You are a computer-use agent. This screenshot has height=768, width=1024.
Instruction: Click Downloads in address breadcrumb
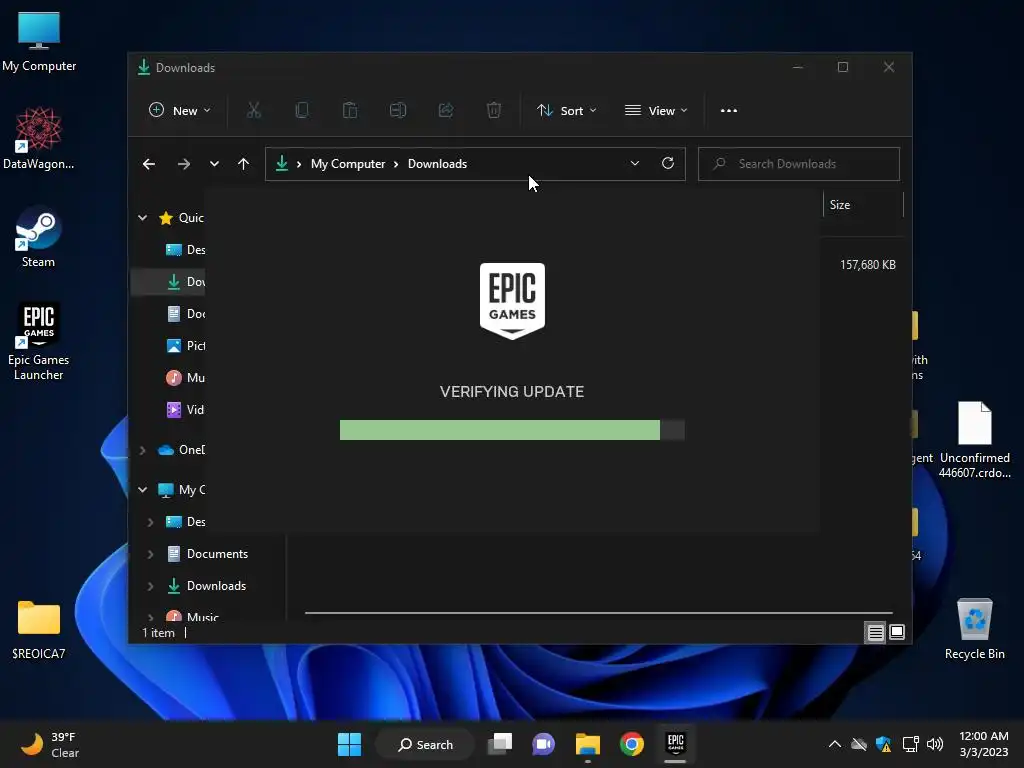[437, 164]
